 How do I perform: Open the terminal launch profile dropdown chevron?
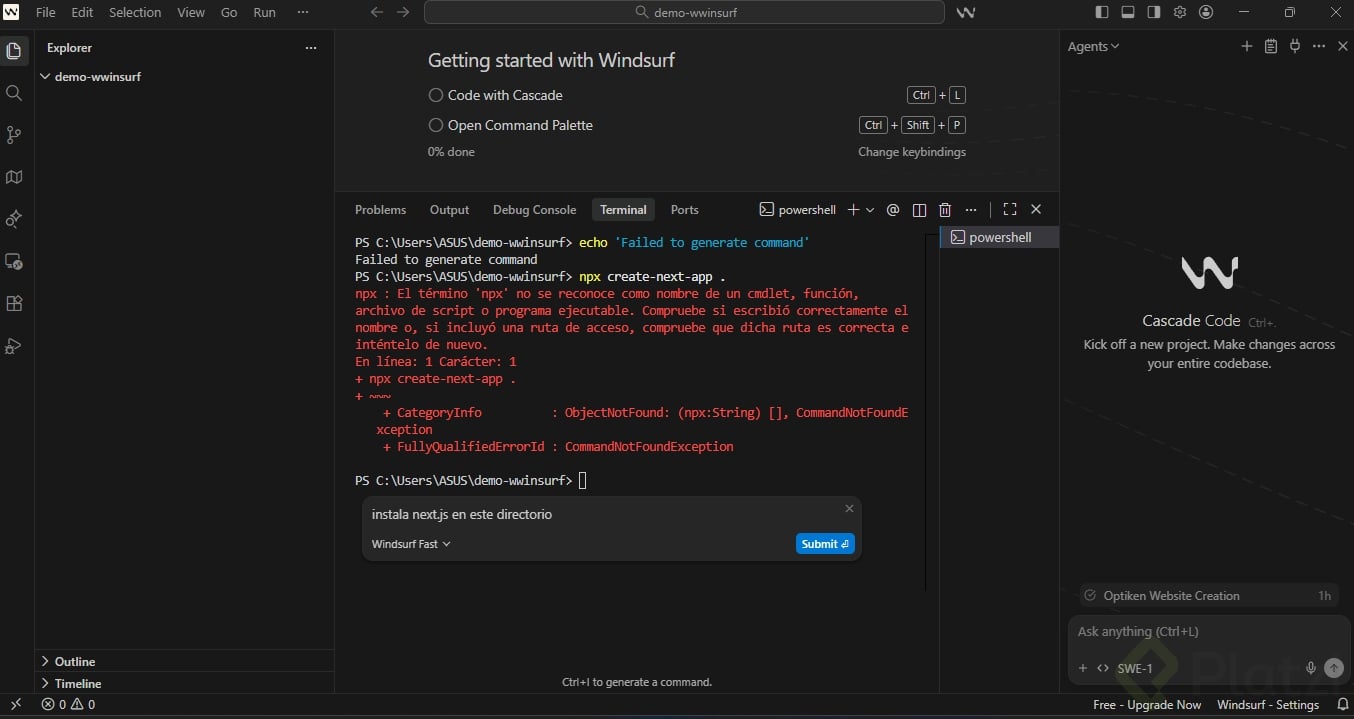[870, 210]
